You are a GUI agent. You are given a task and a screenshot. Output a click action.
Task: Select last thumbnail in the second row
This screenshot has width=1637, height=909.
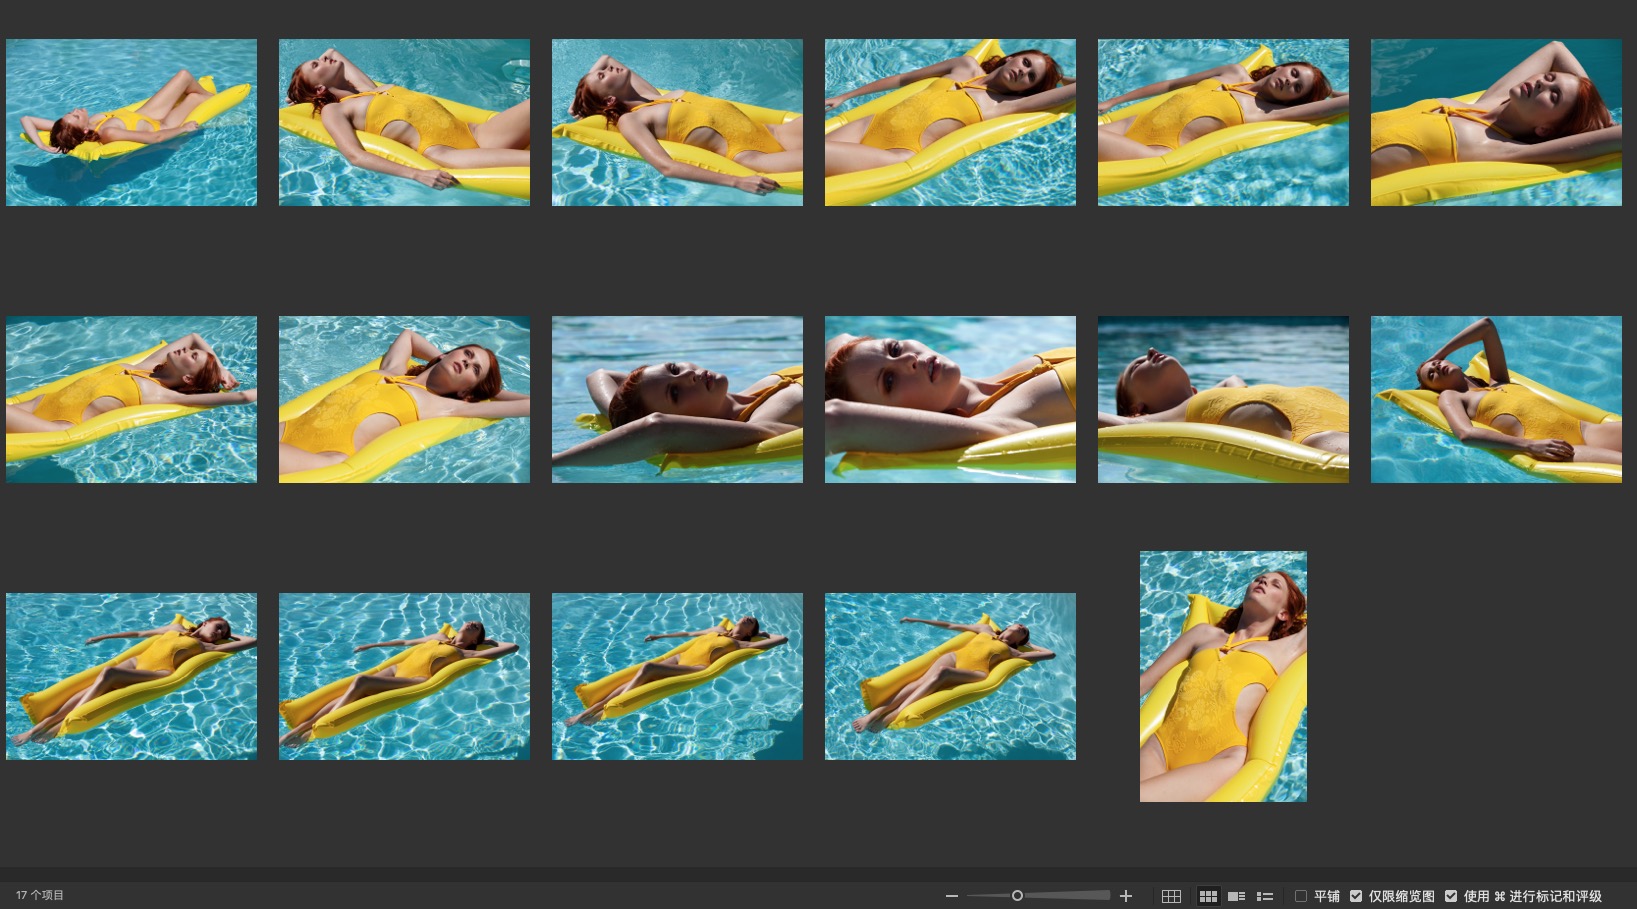(x=1496, y=399)
